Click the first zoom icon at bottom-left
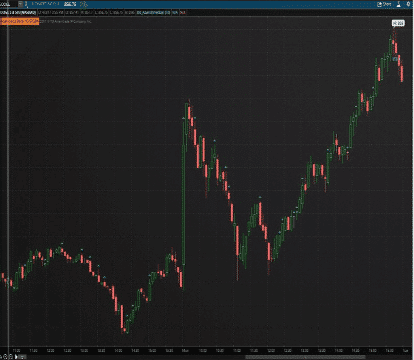The height and width of the screenshot is (360, 414). tap(5, 357)
